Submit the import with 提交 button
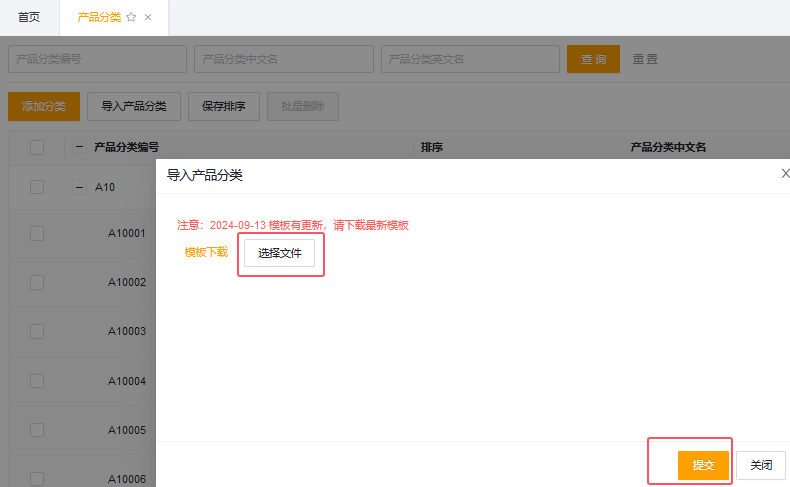This screenshot has width=790, height=487. tap(703, 465)
